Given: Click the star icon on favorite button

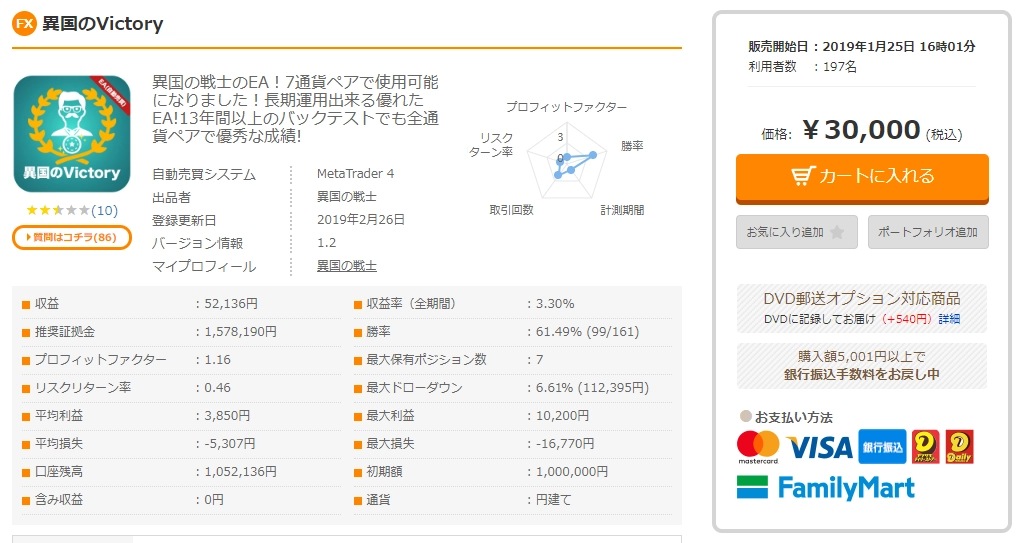Looking at the screenshot, I should click(837, 232).
